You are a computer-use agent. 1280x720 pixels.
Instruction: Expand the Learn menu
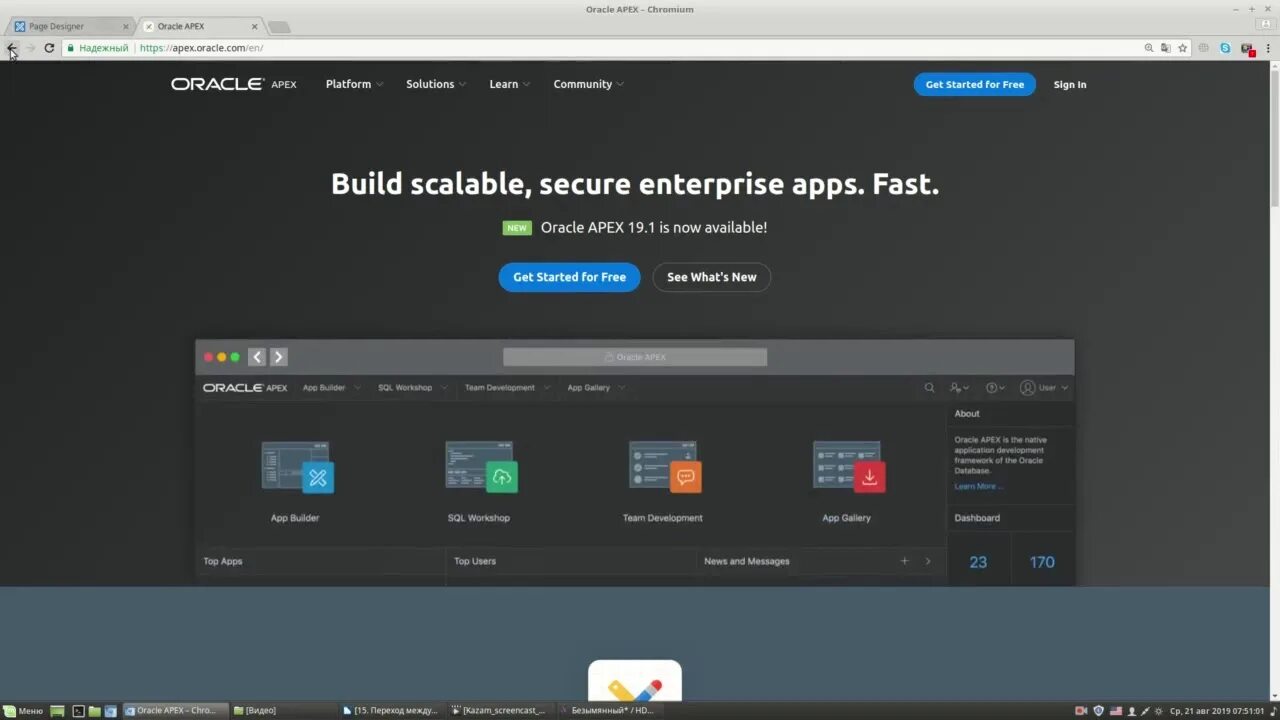[x=509, y=84]
